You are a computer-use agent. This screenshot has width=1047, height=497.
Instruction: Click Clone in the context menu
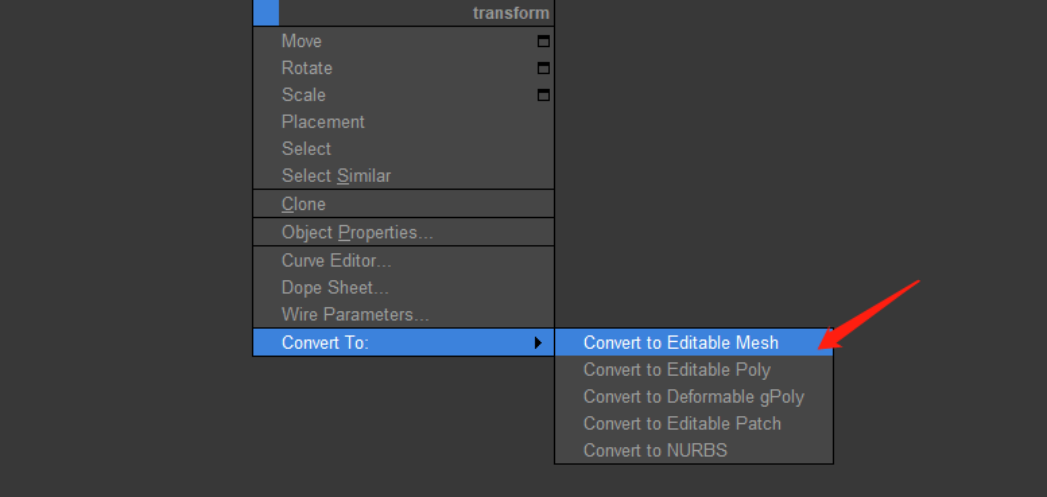(304, 204)
